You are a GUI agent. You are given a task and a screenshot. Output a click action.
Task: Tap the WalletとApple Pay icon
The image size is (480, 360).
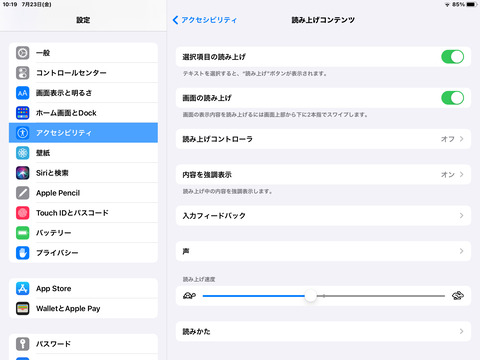click(23, 308)
